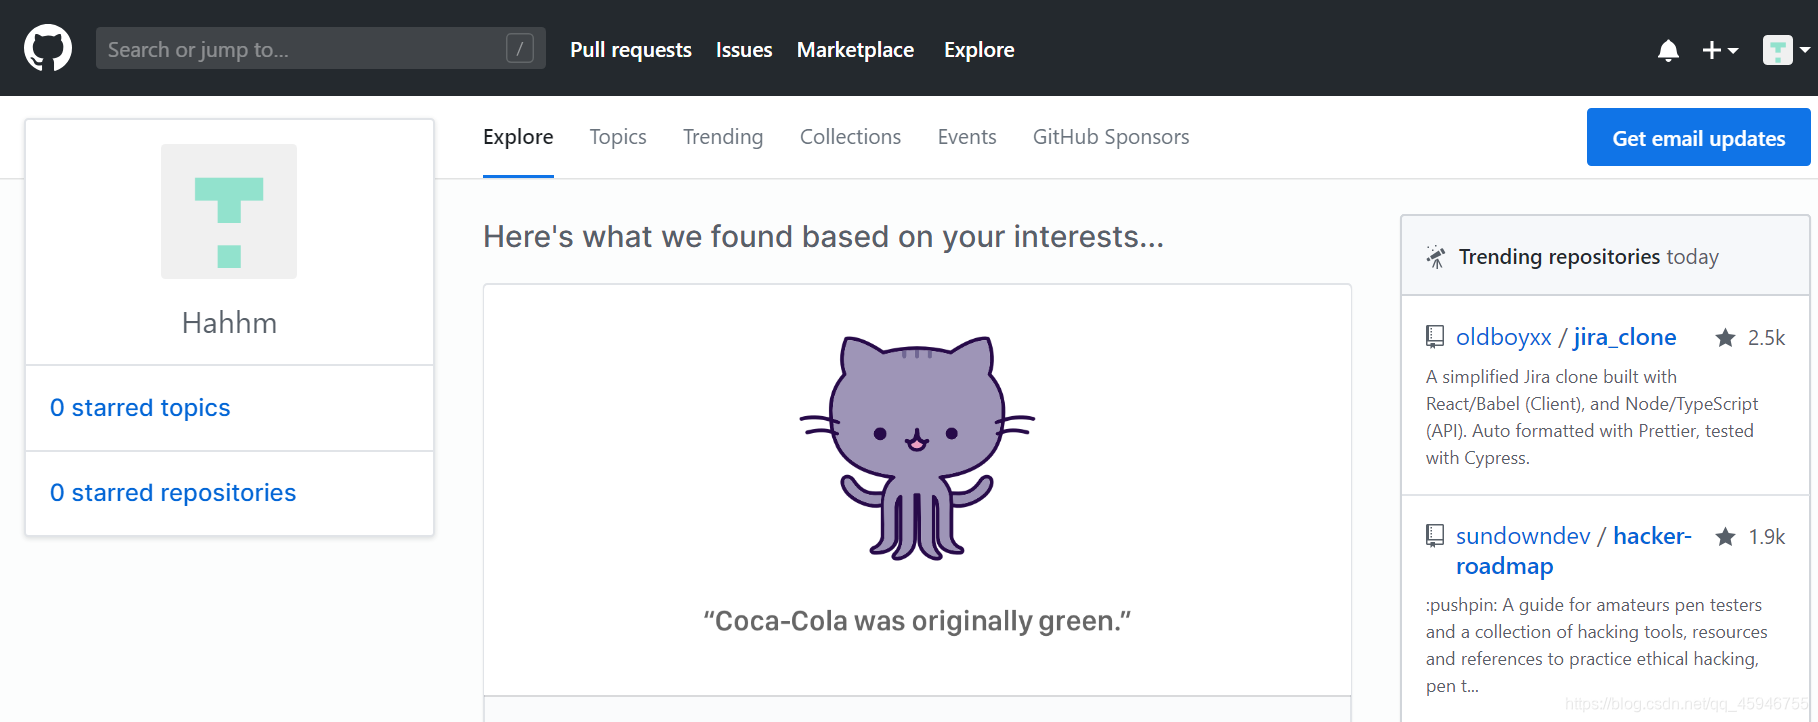Image resolution: width=1818 pixels, height=722 pixels.
Task: Click the star icon for jira_clone
Action: [1725, 338]
